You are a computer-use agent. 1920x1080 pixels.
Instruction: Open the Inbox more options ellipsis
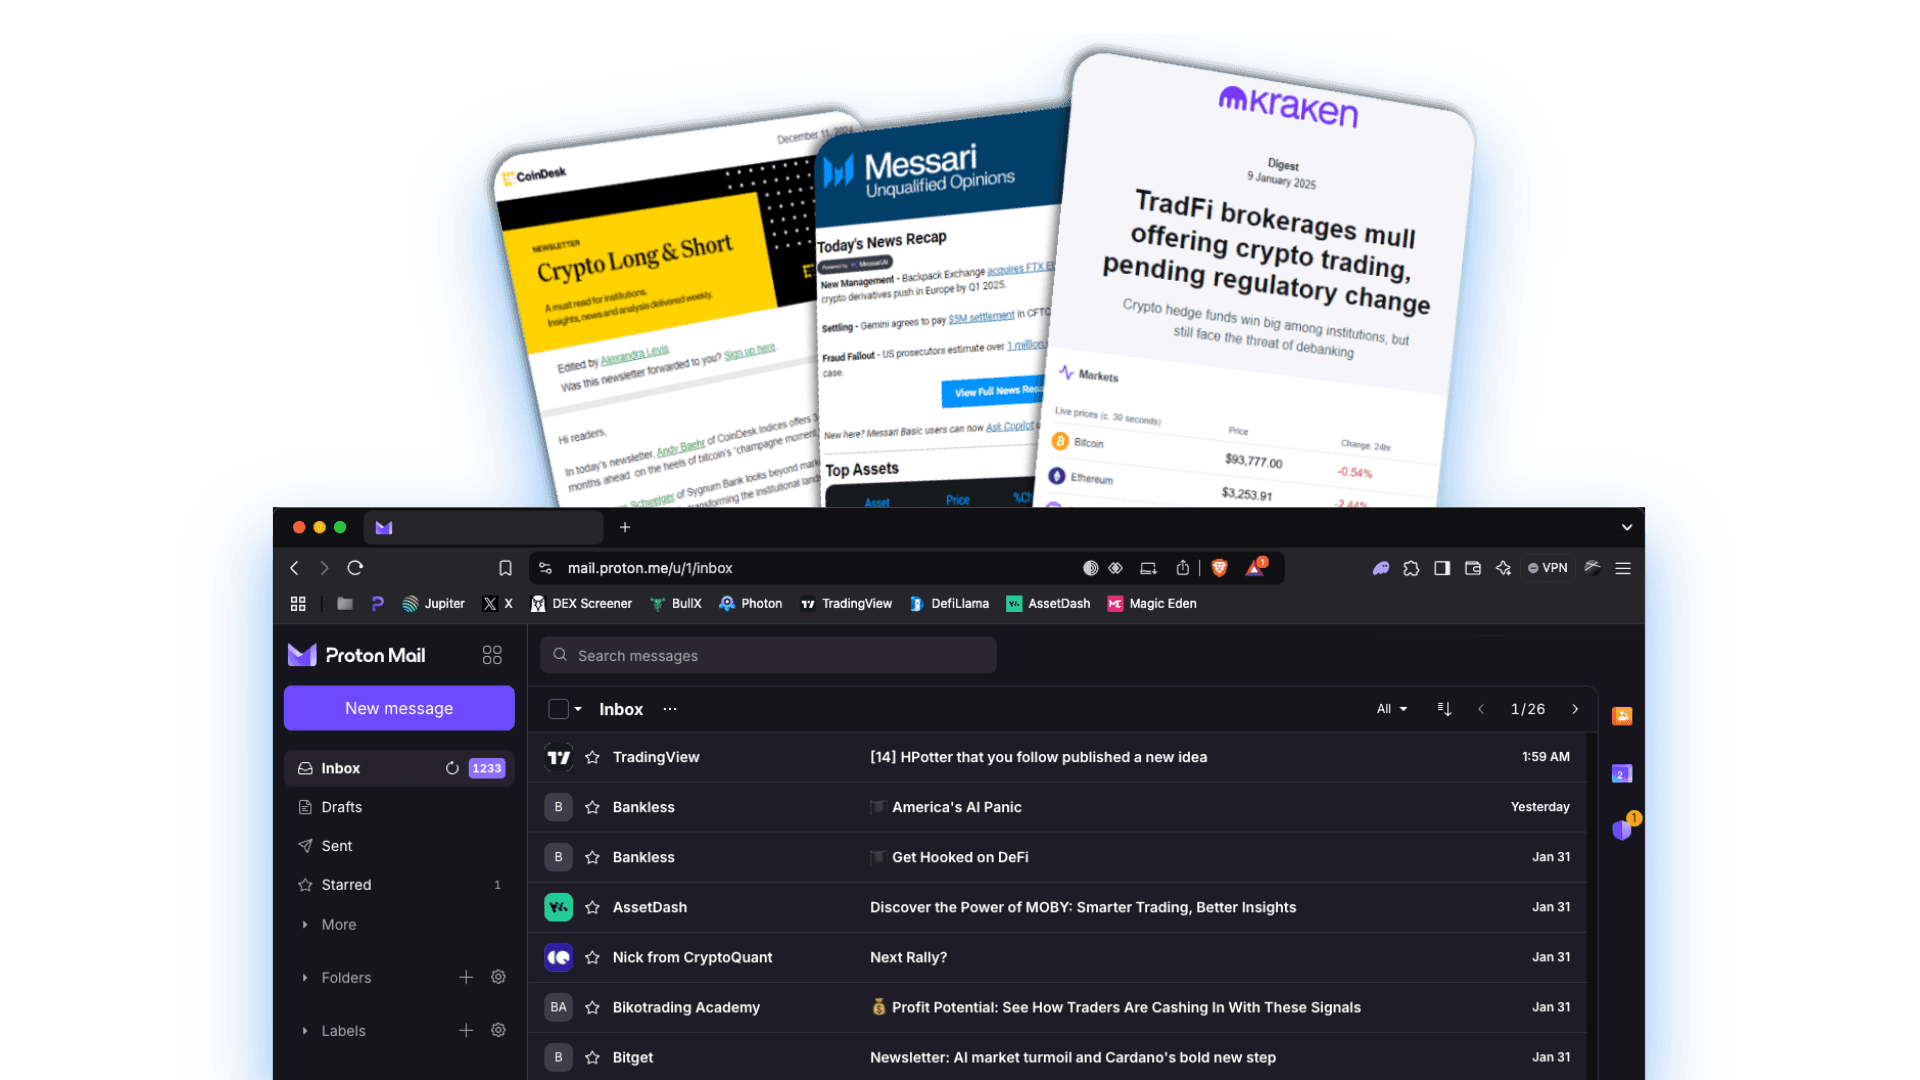tap(670, 709)
